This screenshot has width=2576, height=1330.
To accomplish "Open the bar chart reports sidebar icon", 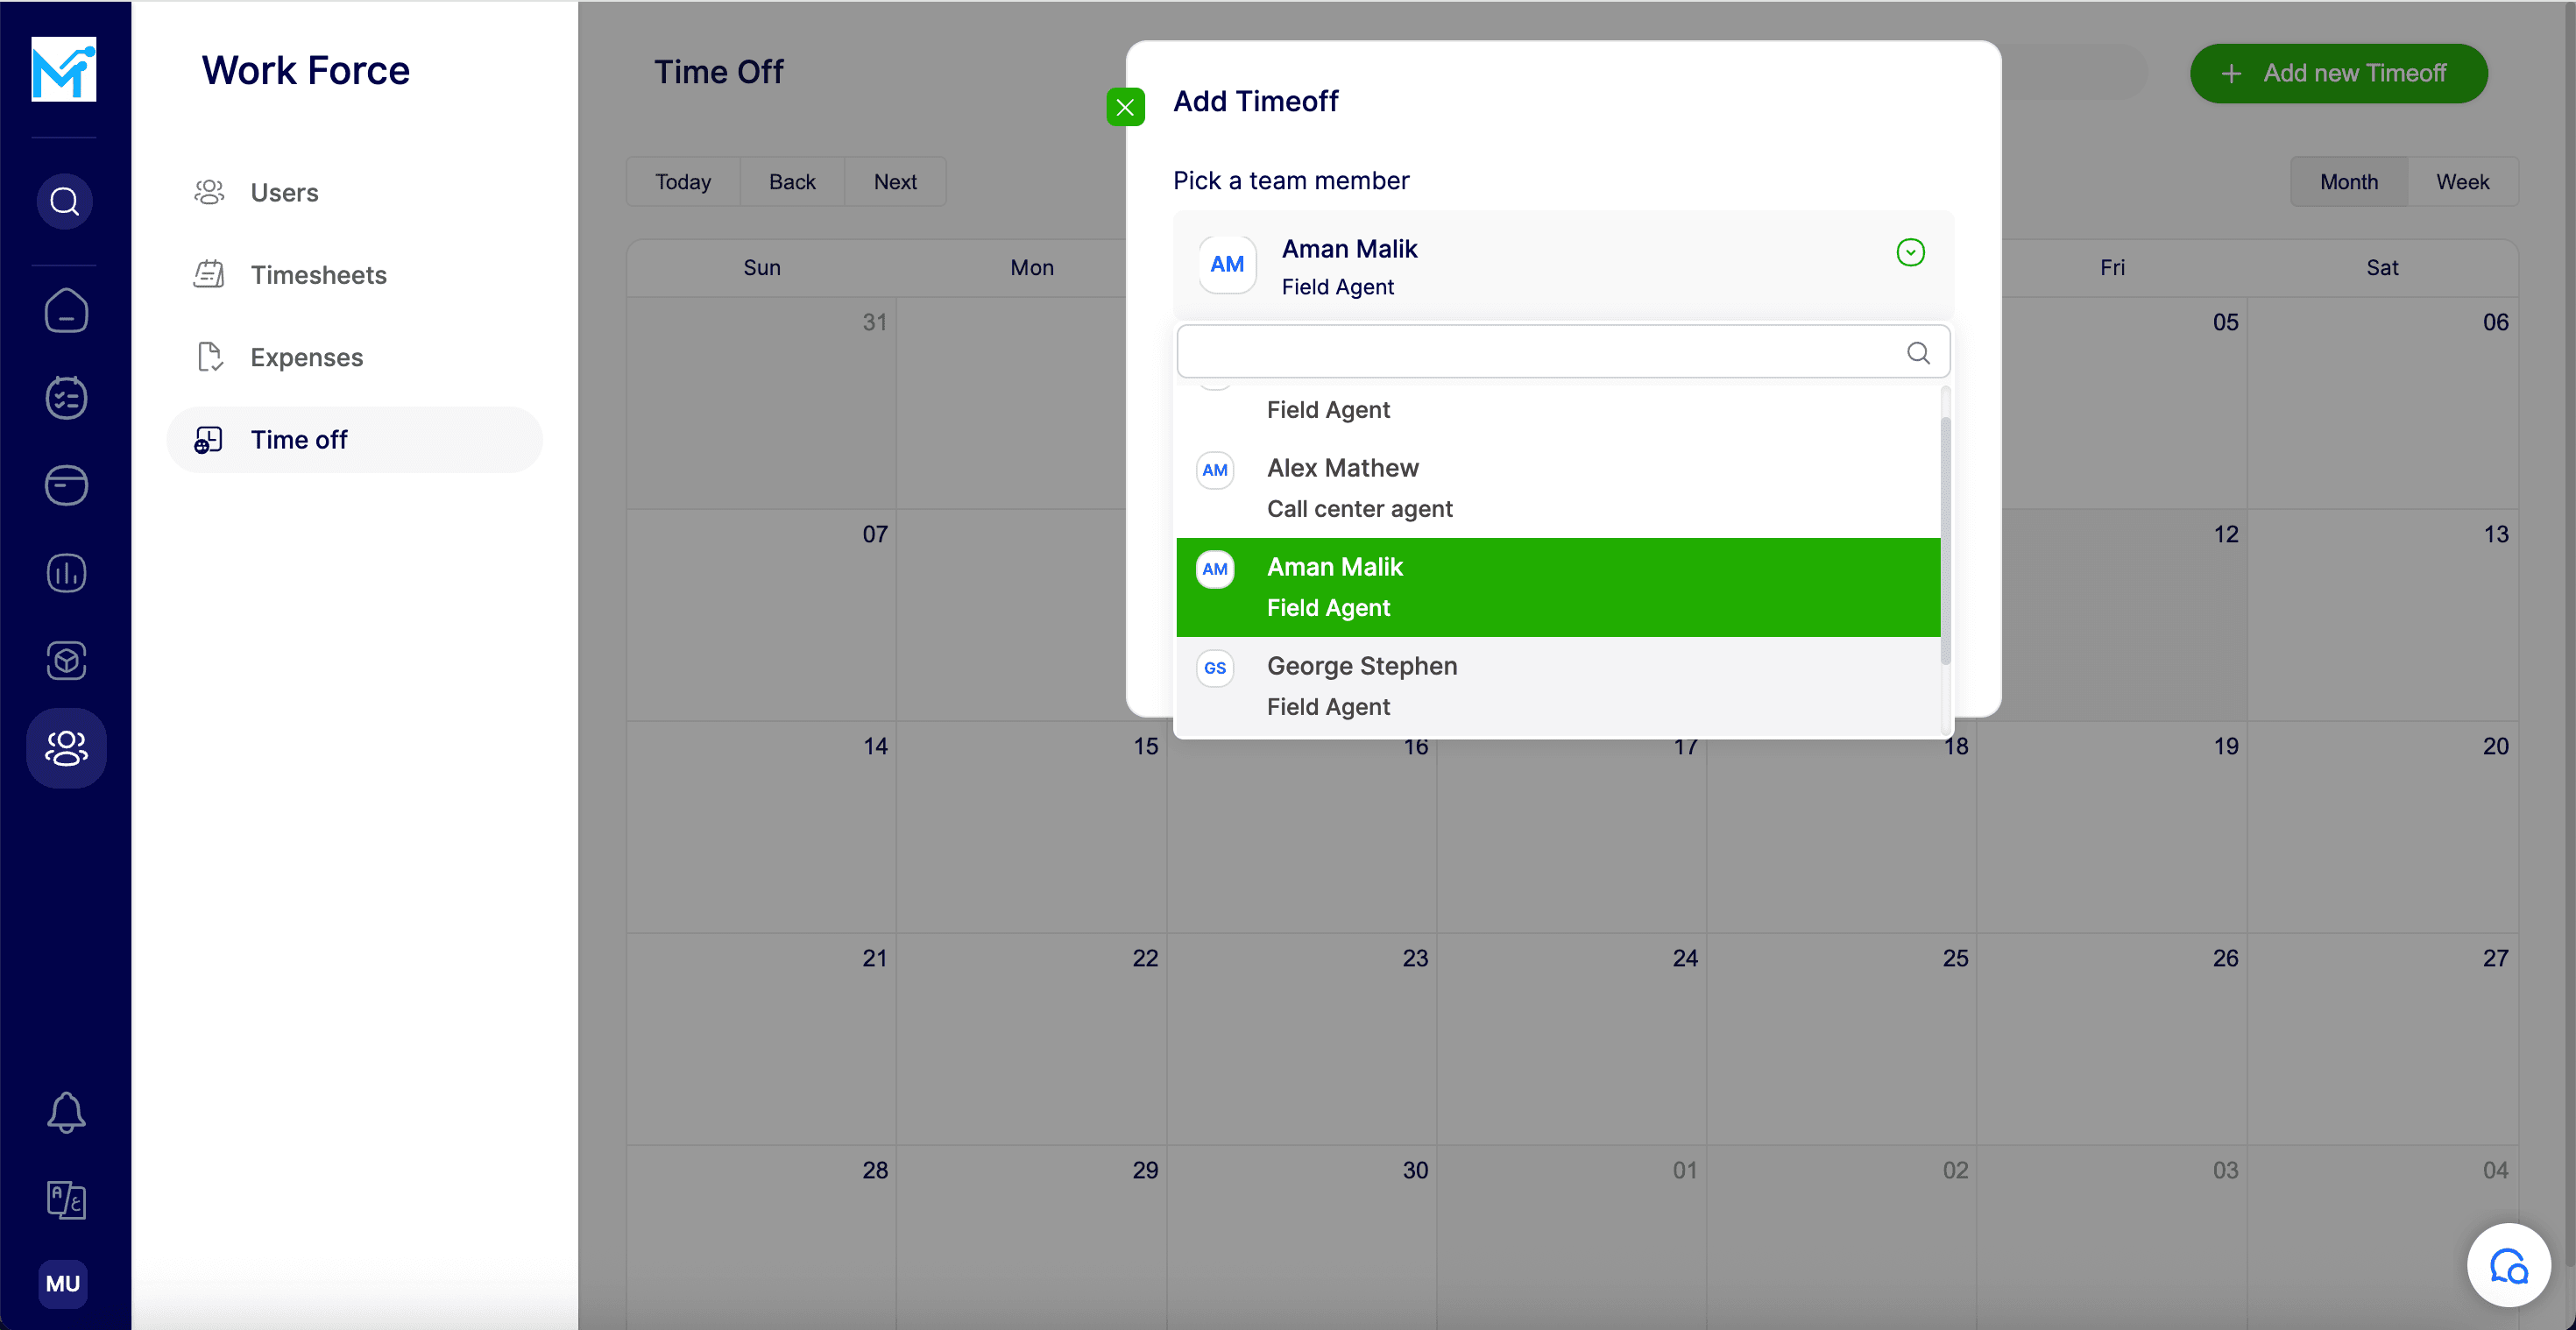I will (66, 573).
